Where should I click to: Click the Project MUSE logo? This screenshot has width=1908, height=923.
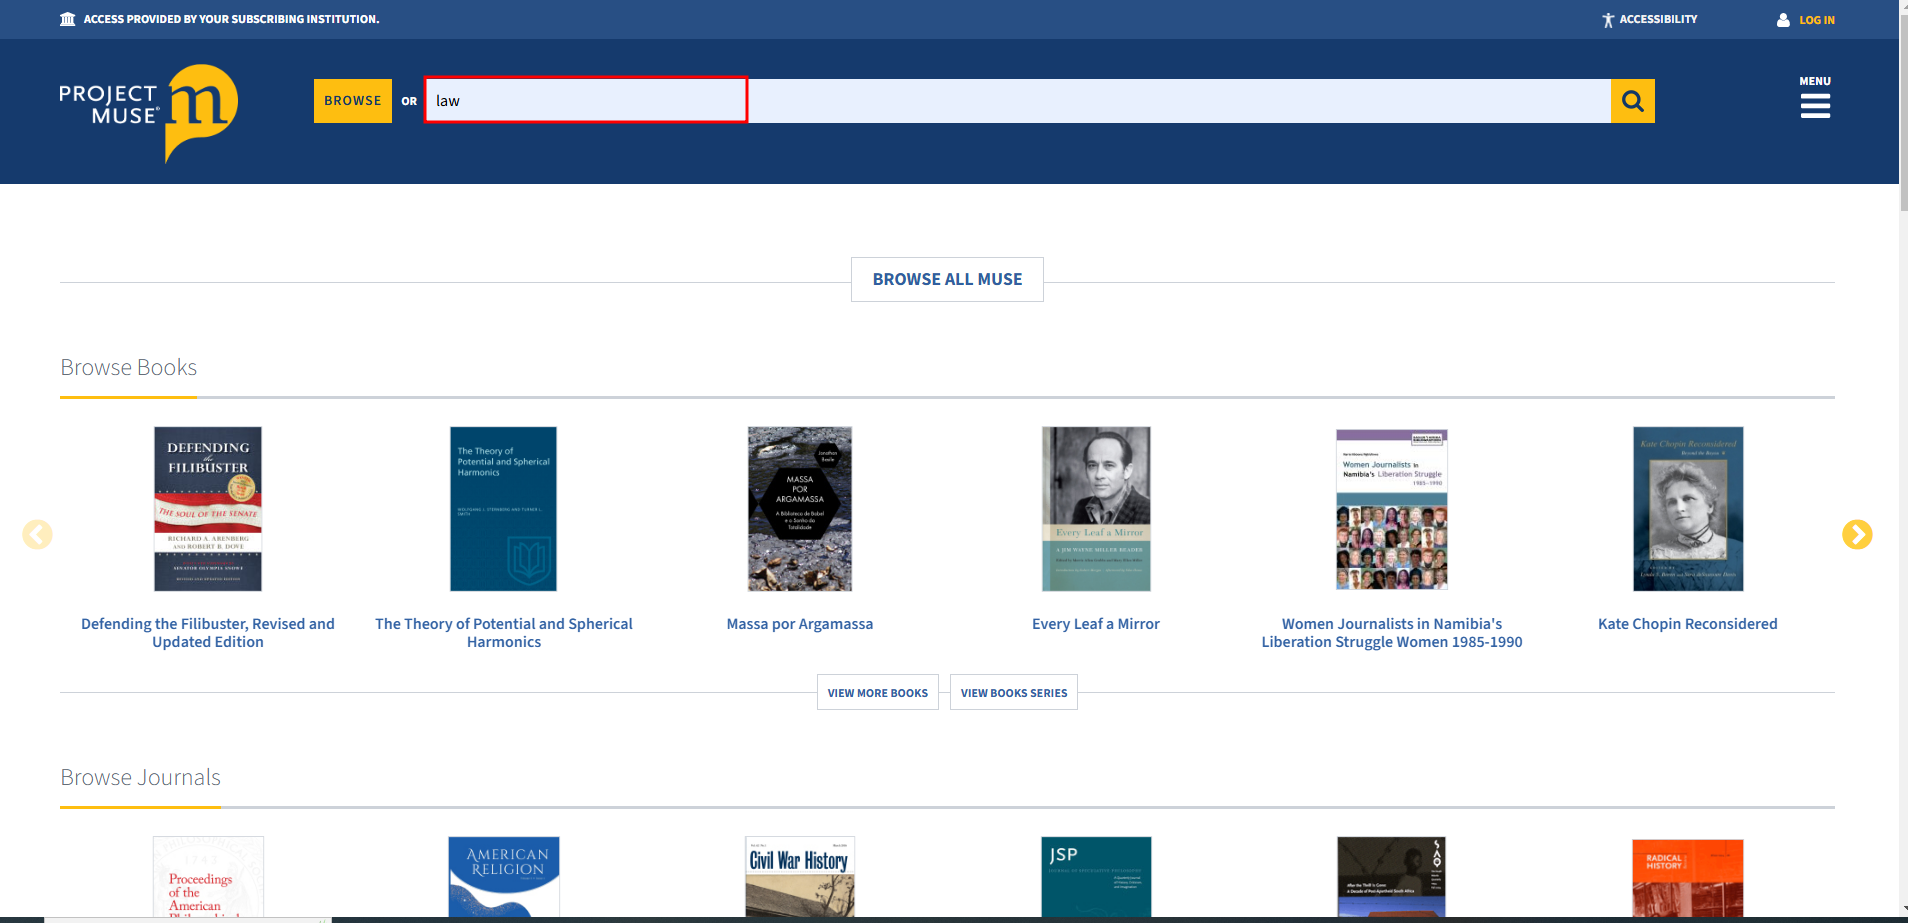(149, 111)
